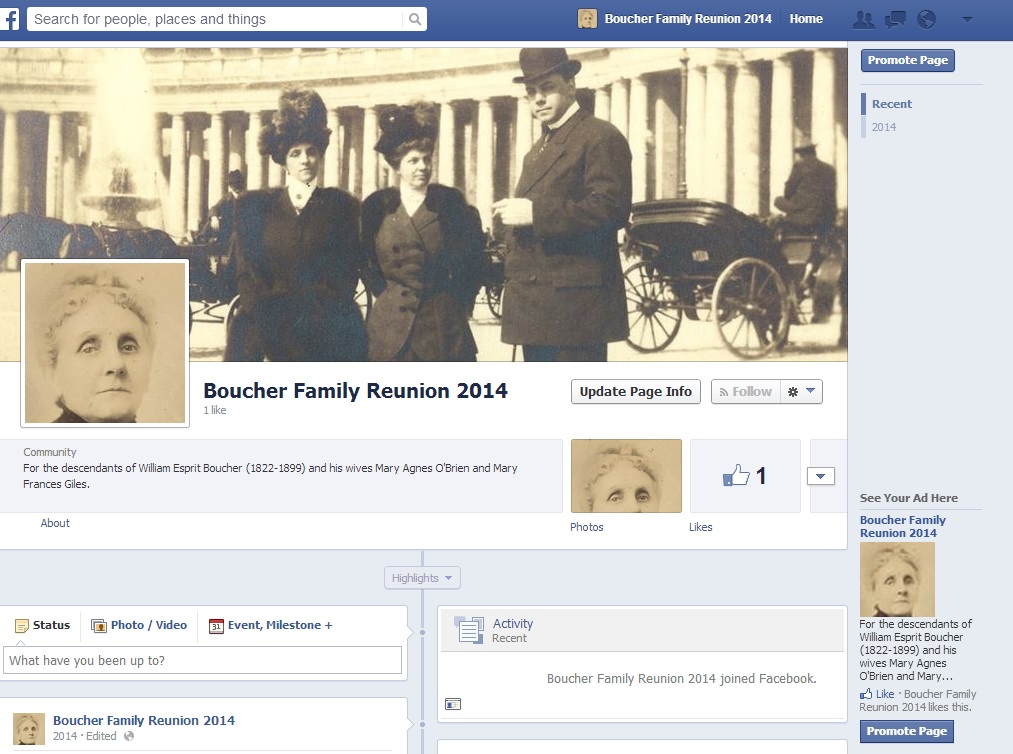Click the Facebook logo icon

point(10,19)
